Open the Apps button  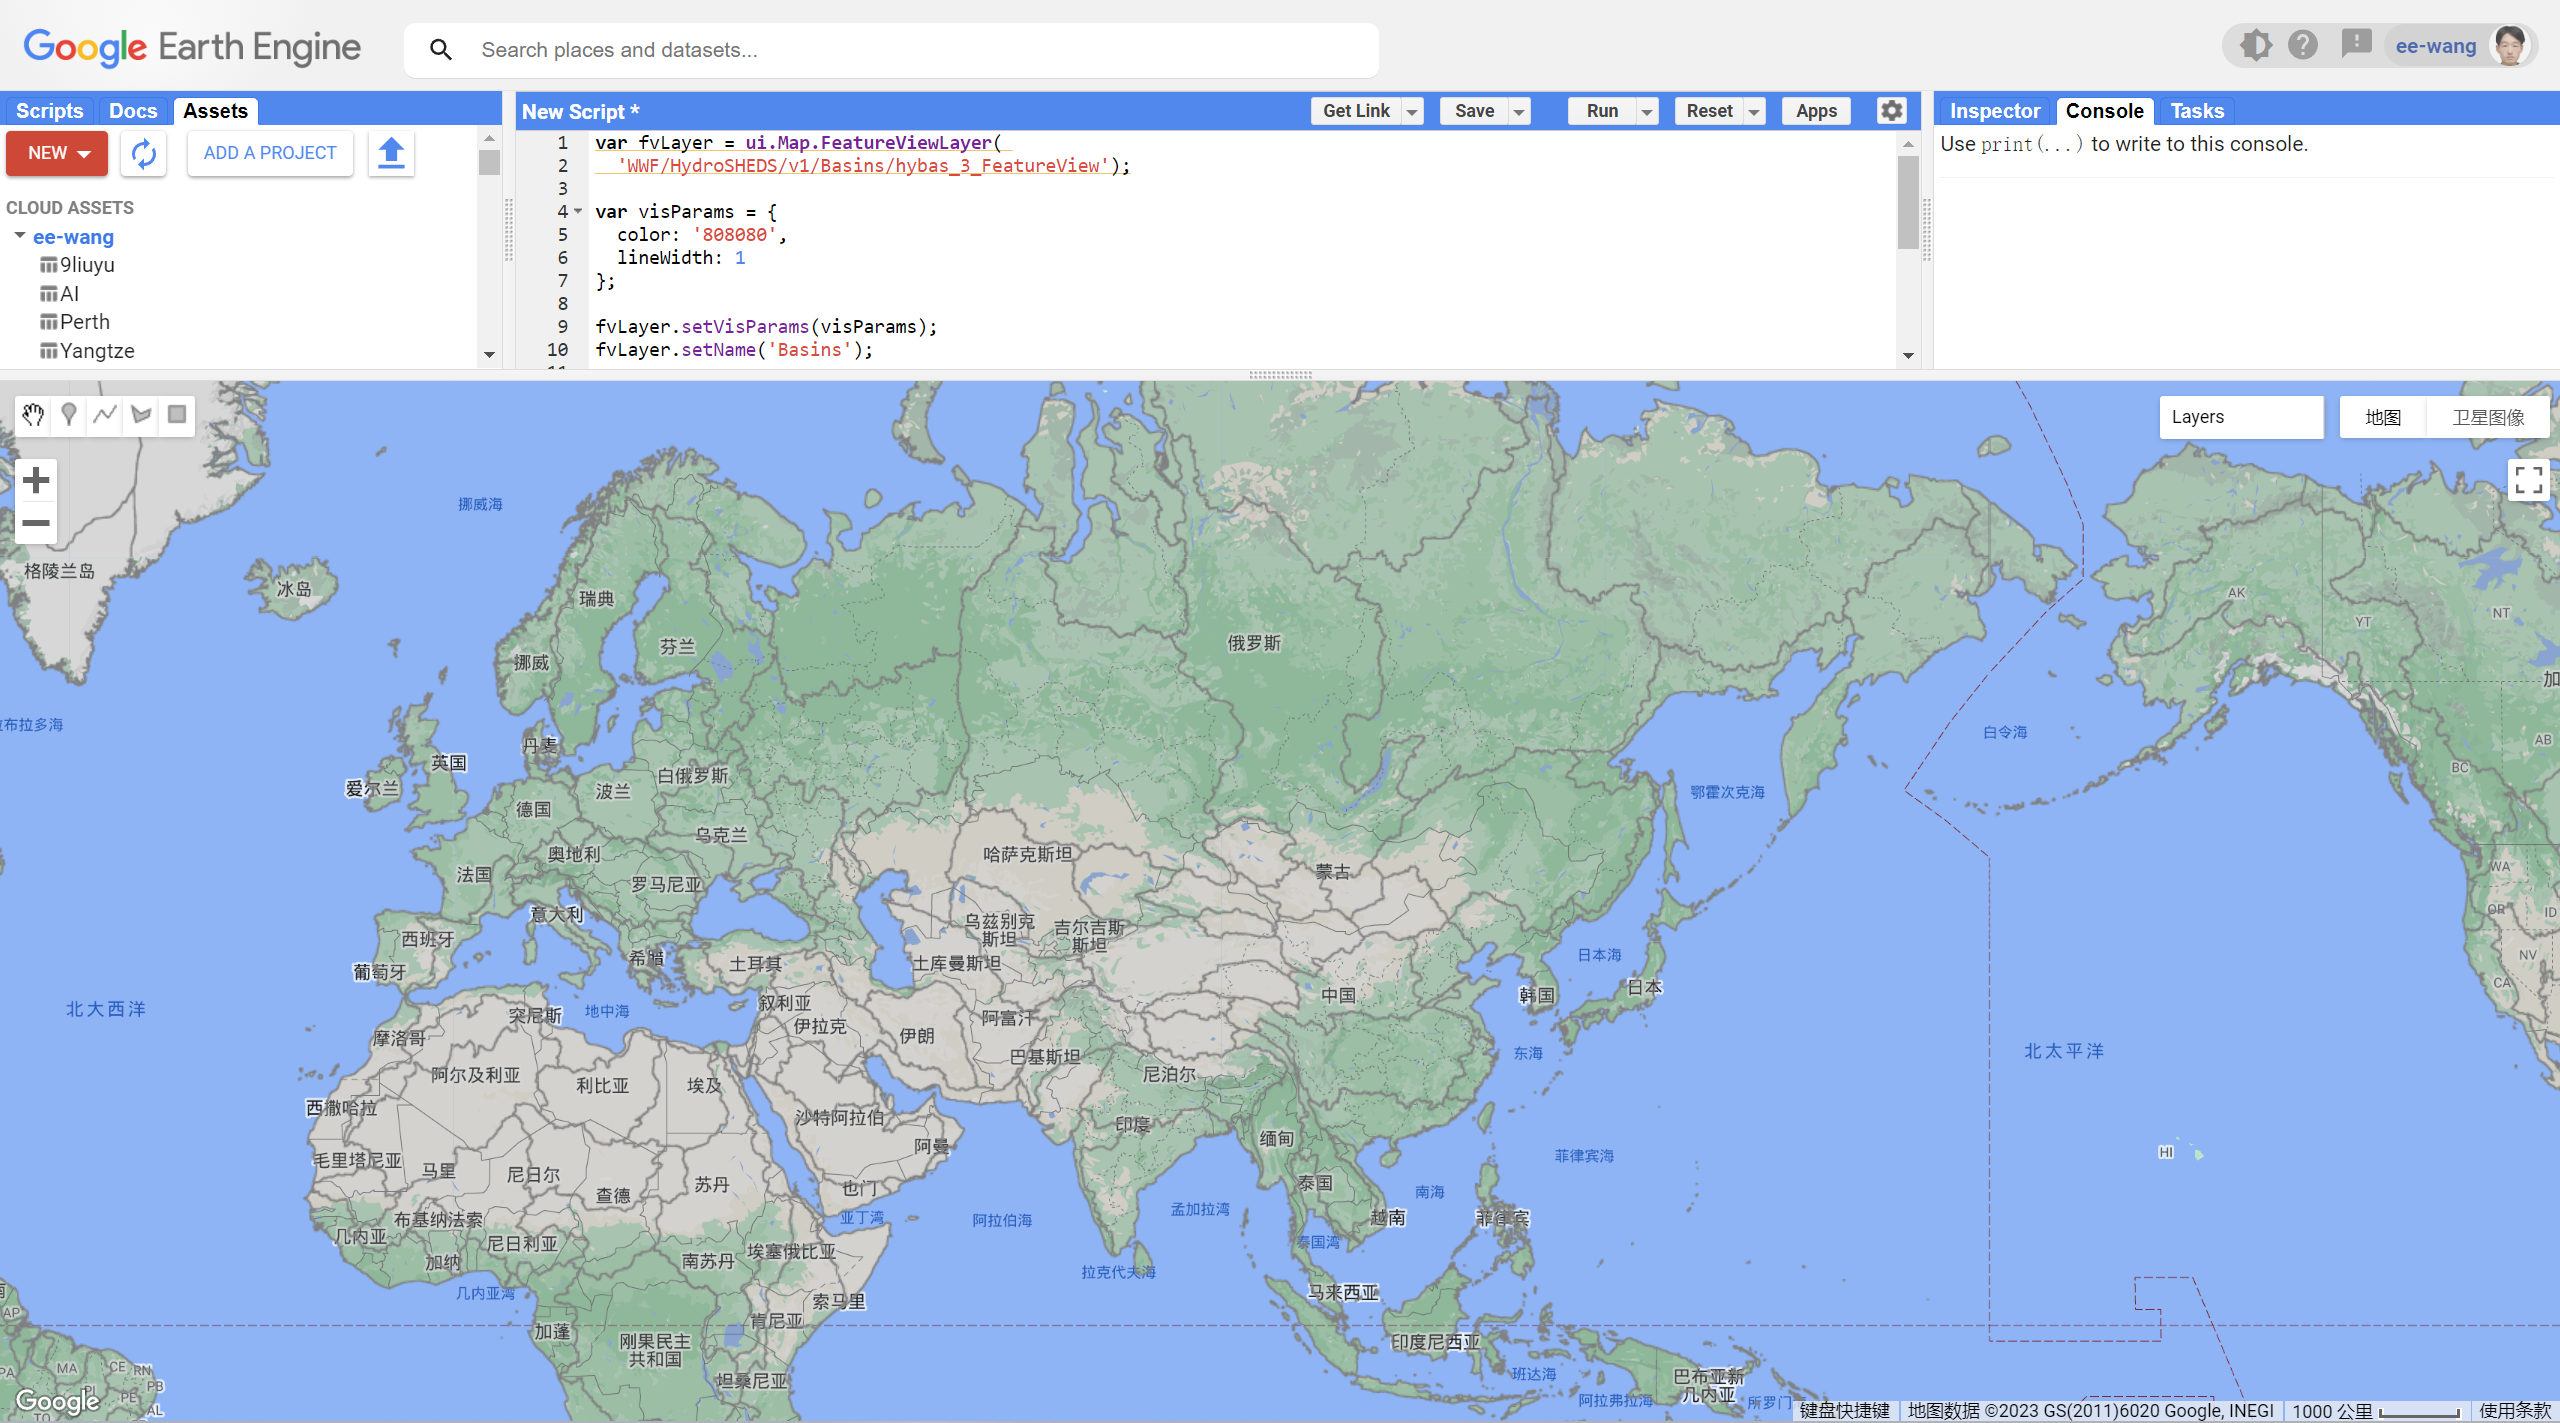coord(1816,111)
